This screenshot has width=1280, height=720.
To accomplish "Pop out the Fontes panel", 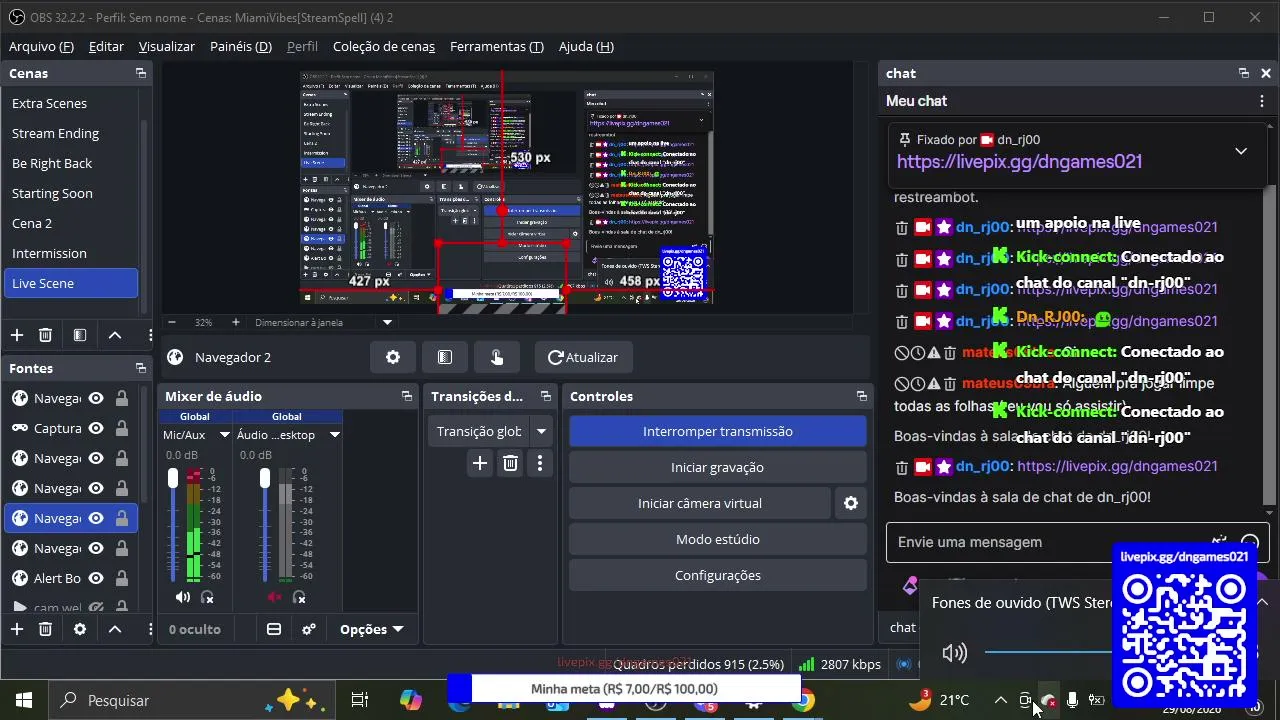I will [x=140, y=368].
